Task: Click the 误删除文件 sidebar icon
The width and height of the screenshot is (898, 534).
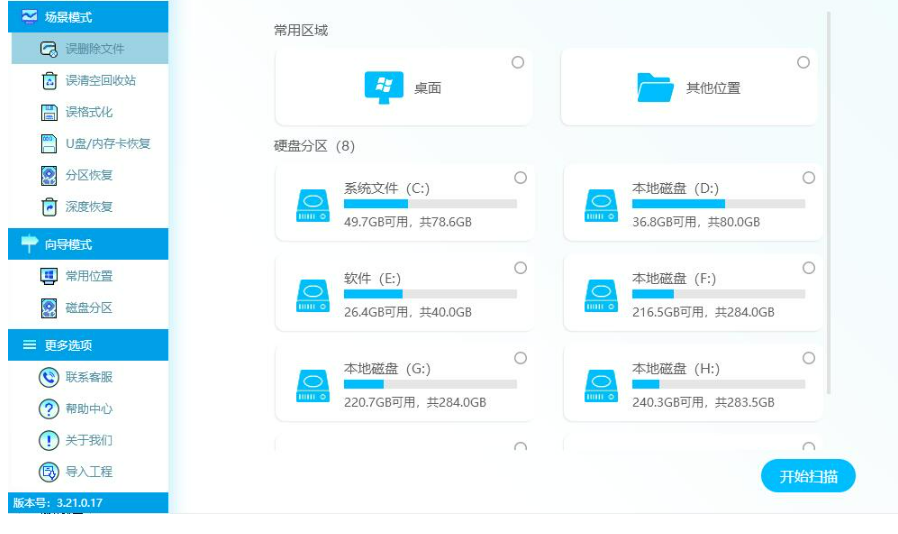Action: pos(48,49)
